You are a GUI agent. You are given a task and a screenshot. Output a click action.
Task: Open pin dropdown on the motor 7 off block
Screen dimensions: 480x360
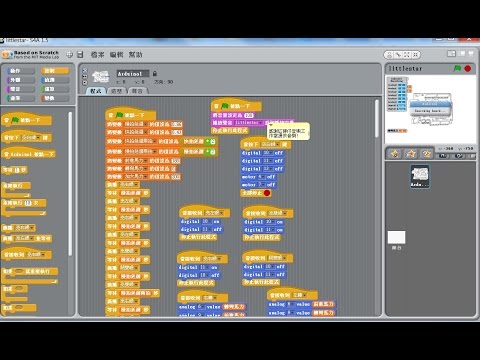pos(262,185)
